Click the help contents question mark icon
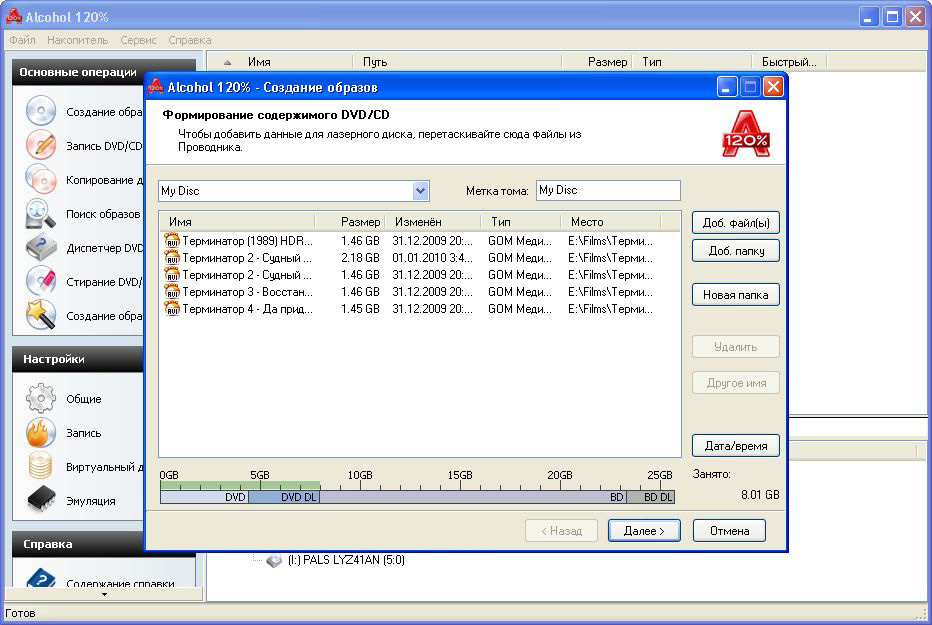Screen dimensions: 932x625 [x=40, y=578]
